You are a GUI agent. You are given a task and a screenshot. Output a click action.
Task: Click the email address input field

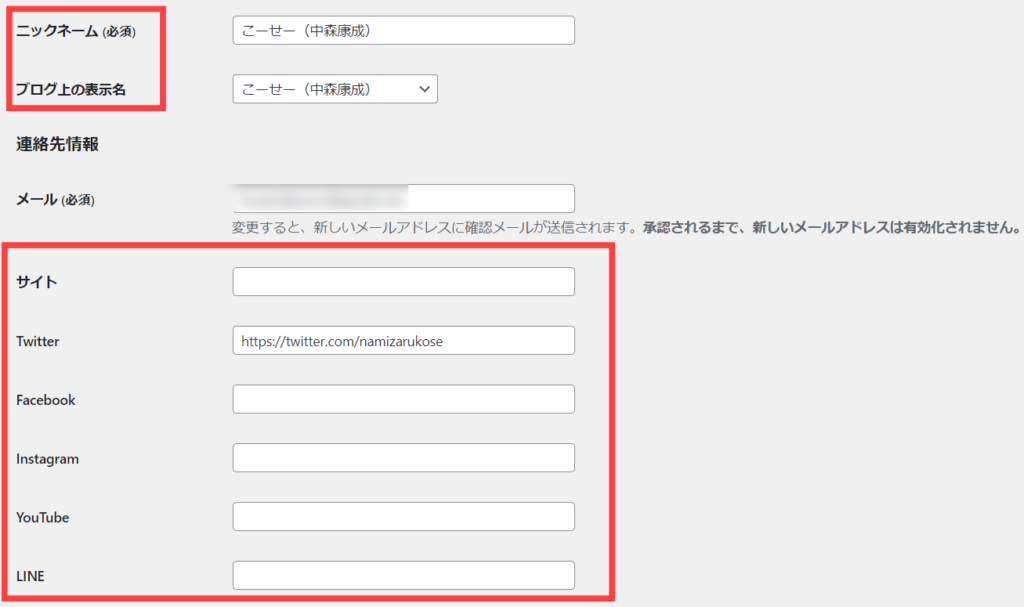(x=404, y=199)
